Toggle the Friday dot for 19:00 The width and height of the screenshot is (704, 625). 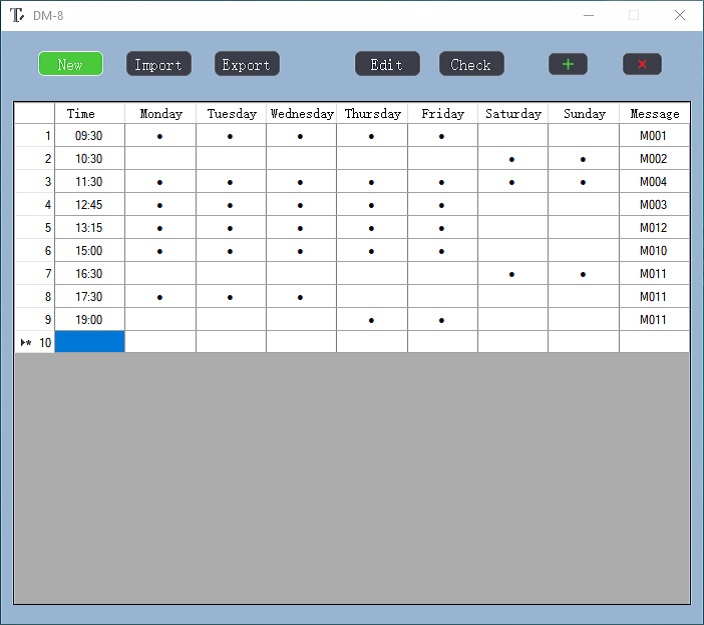442,320
